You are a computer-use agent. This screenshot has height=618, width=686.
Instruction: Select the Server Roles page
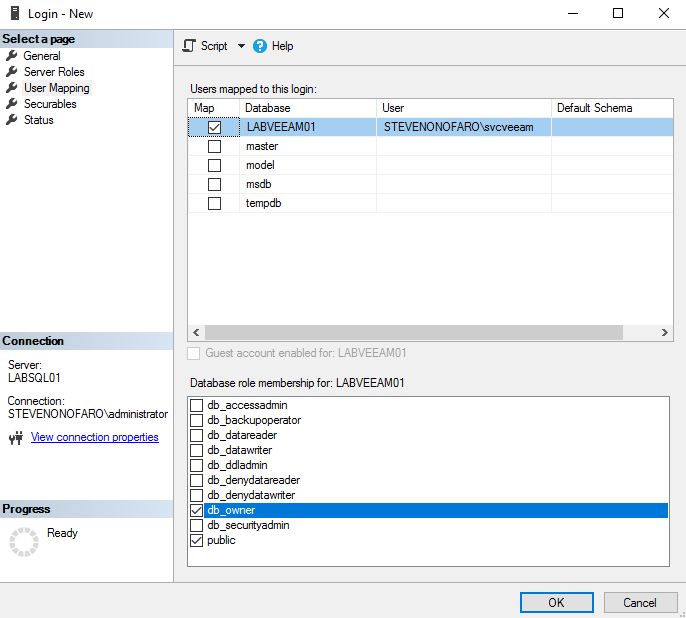click(54, 72)
